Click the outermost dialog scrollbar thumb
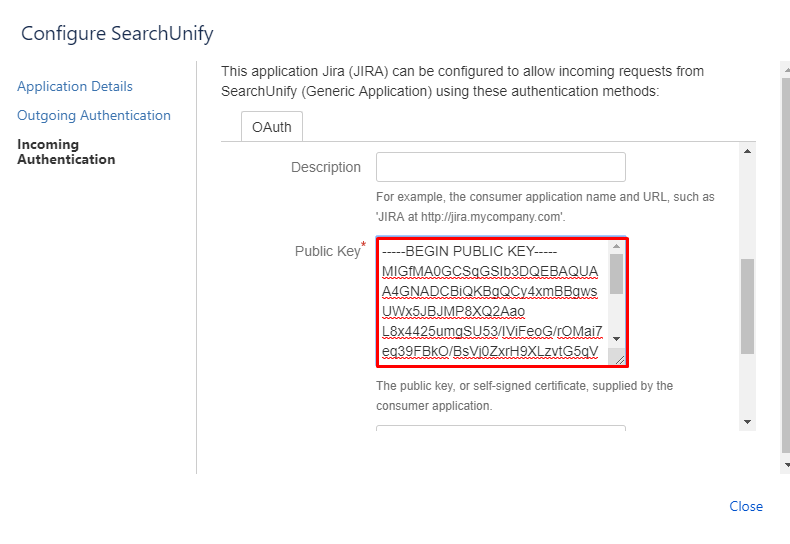Viewport: 790px width, 544px height. coord(785,260)
